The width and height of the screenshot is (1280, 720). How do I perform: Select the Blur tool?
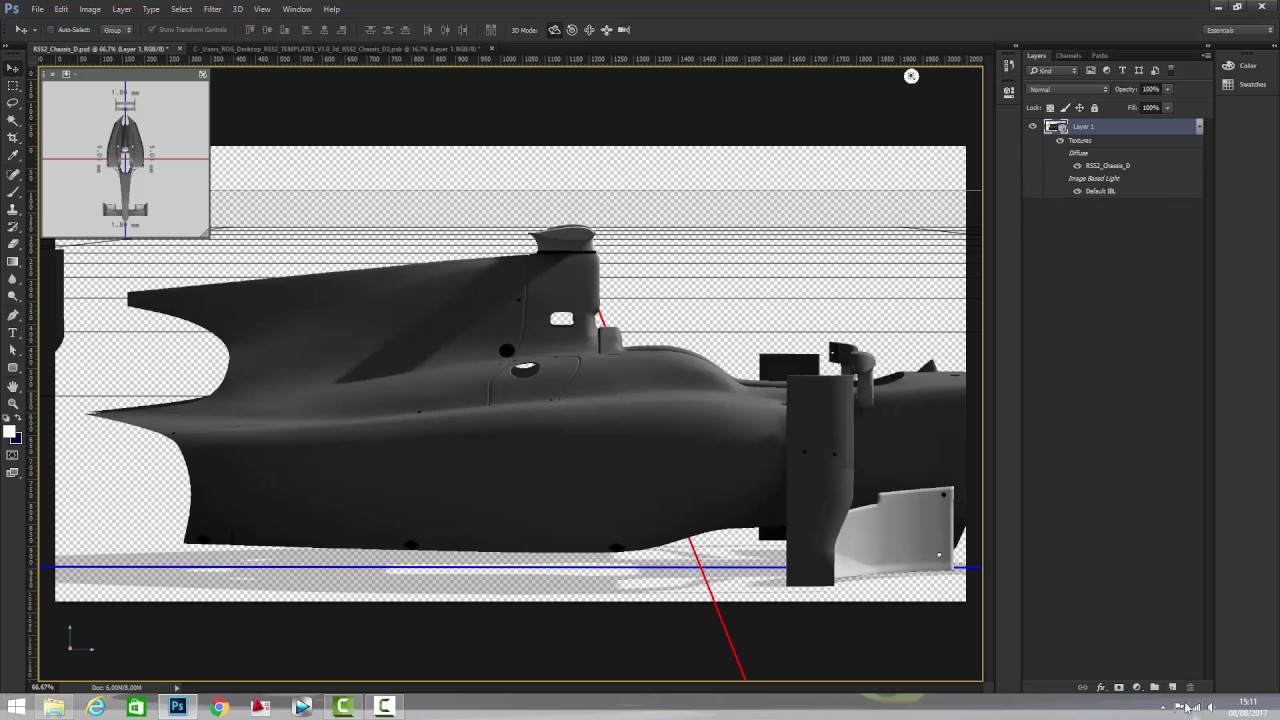(13, 280)
